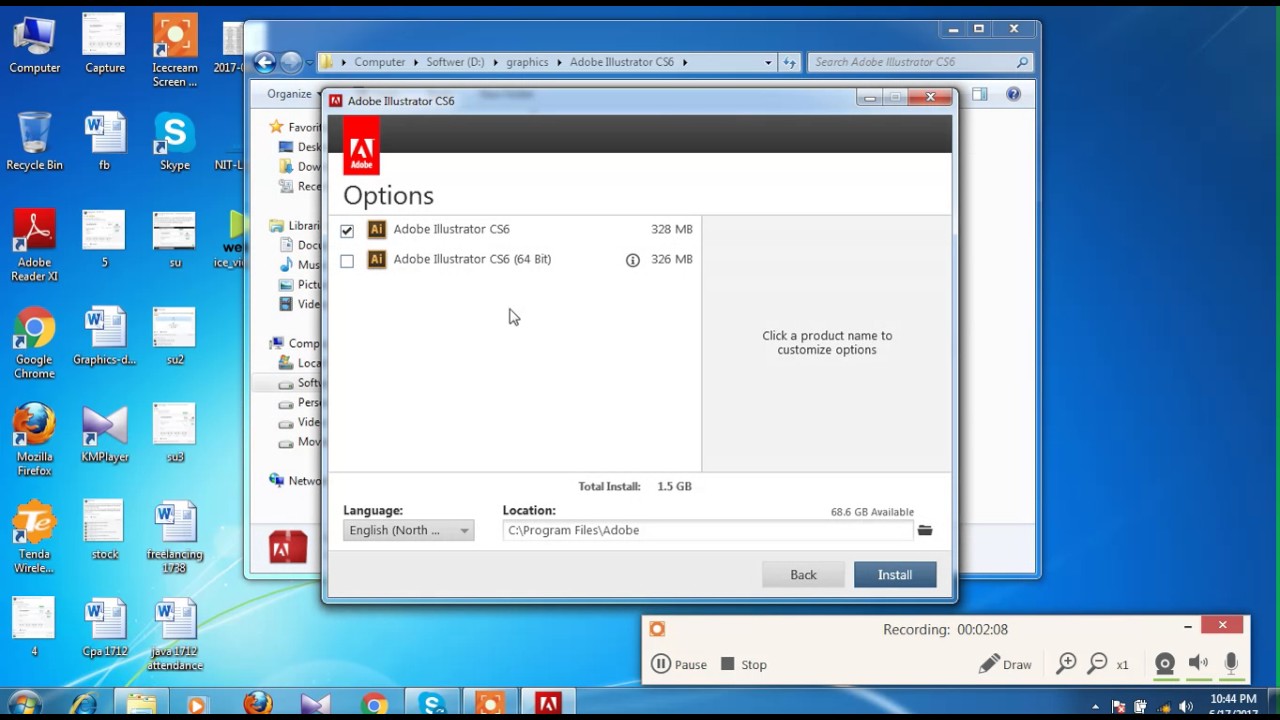1280x720 pixels.
Task: Click the Windows Start button
Action: point(26,706)
